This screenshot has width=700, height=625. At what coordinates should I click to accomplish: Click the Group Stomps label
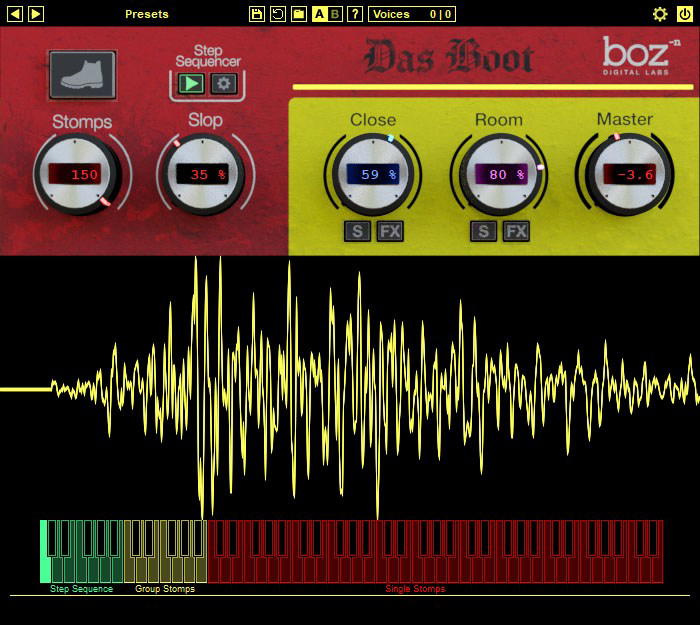click(165, 589)
